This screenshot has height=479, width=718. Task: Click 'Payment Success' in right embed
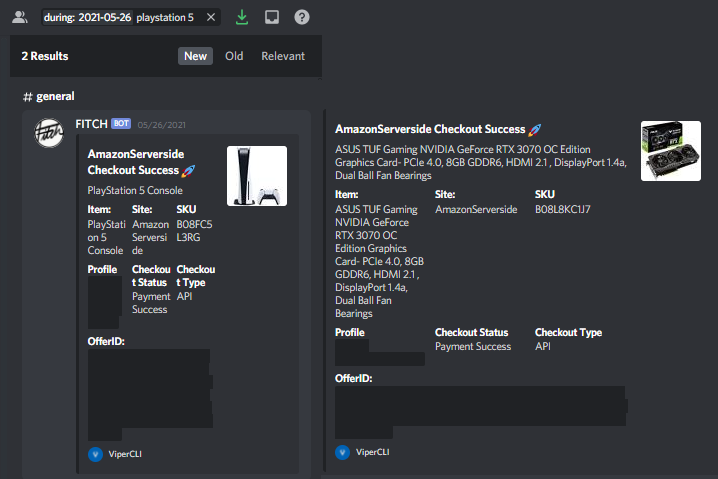pyautogui.click(x=473, y=347)
